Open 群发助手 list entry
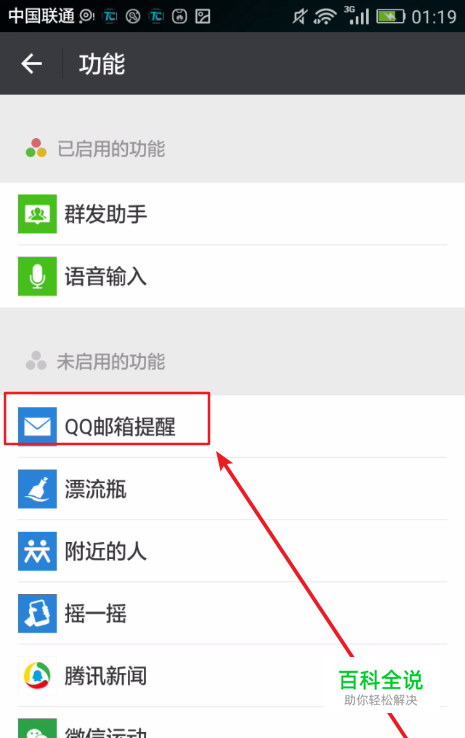465x738 pixels. [x=232, y=214]
